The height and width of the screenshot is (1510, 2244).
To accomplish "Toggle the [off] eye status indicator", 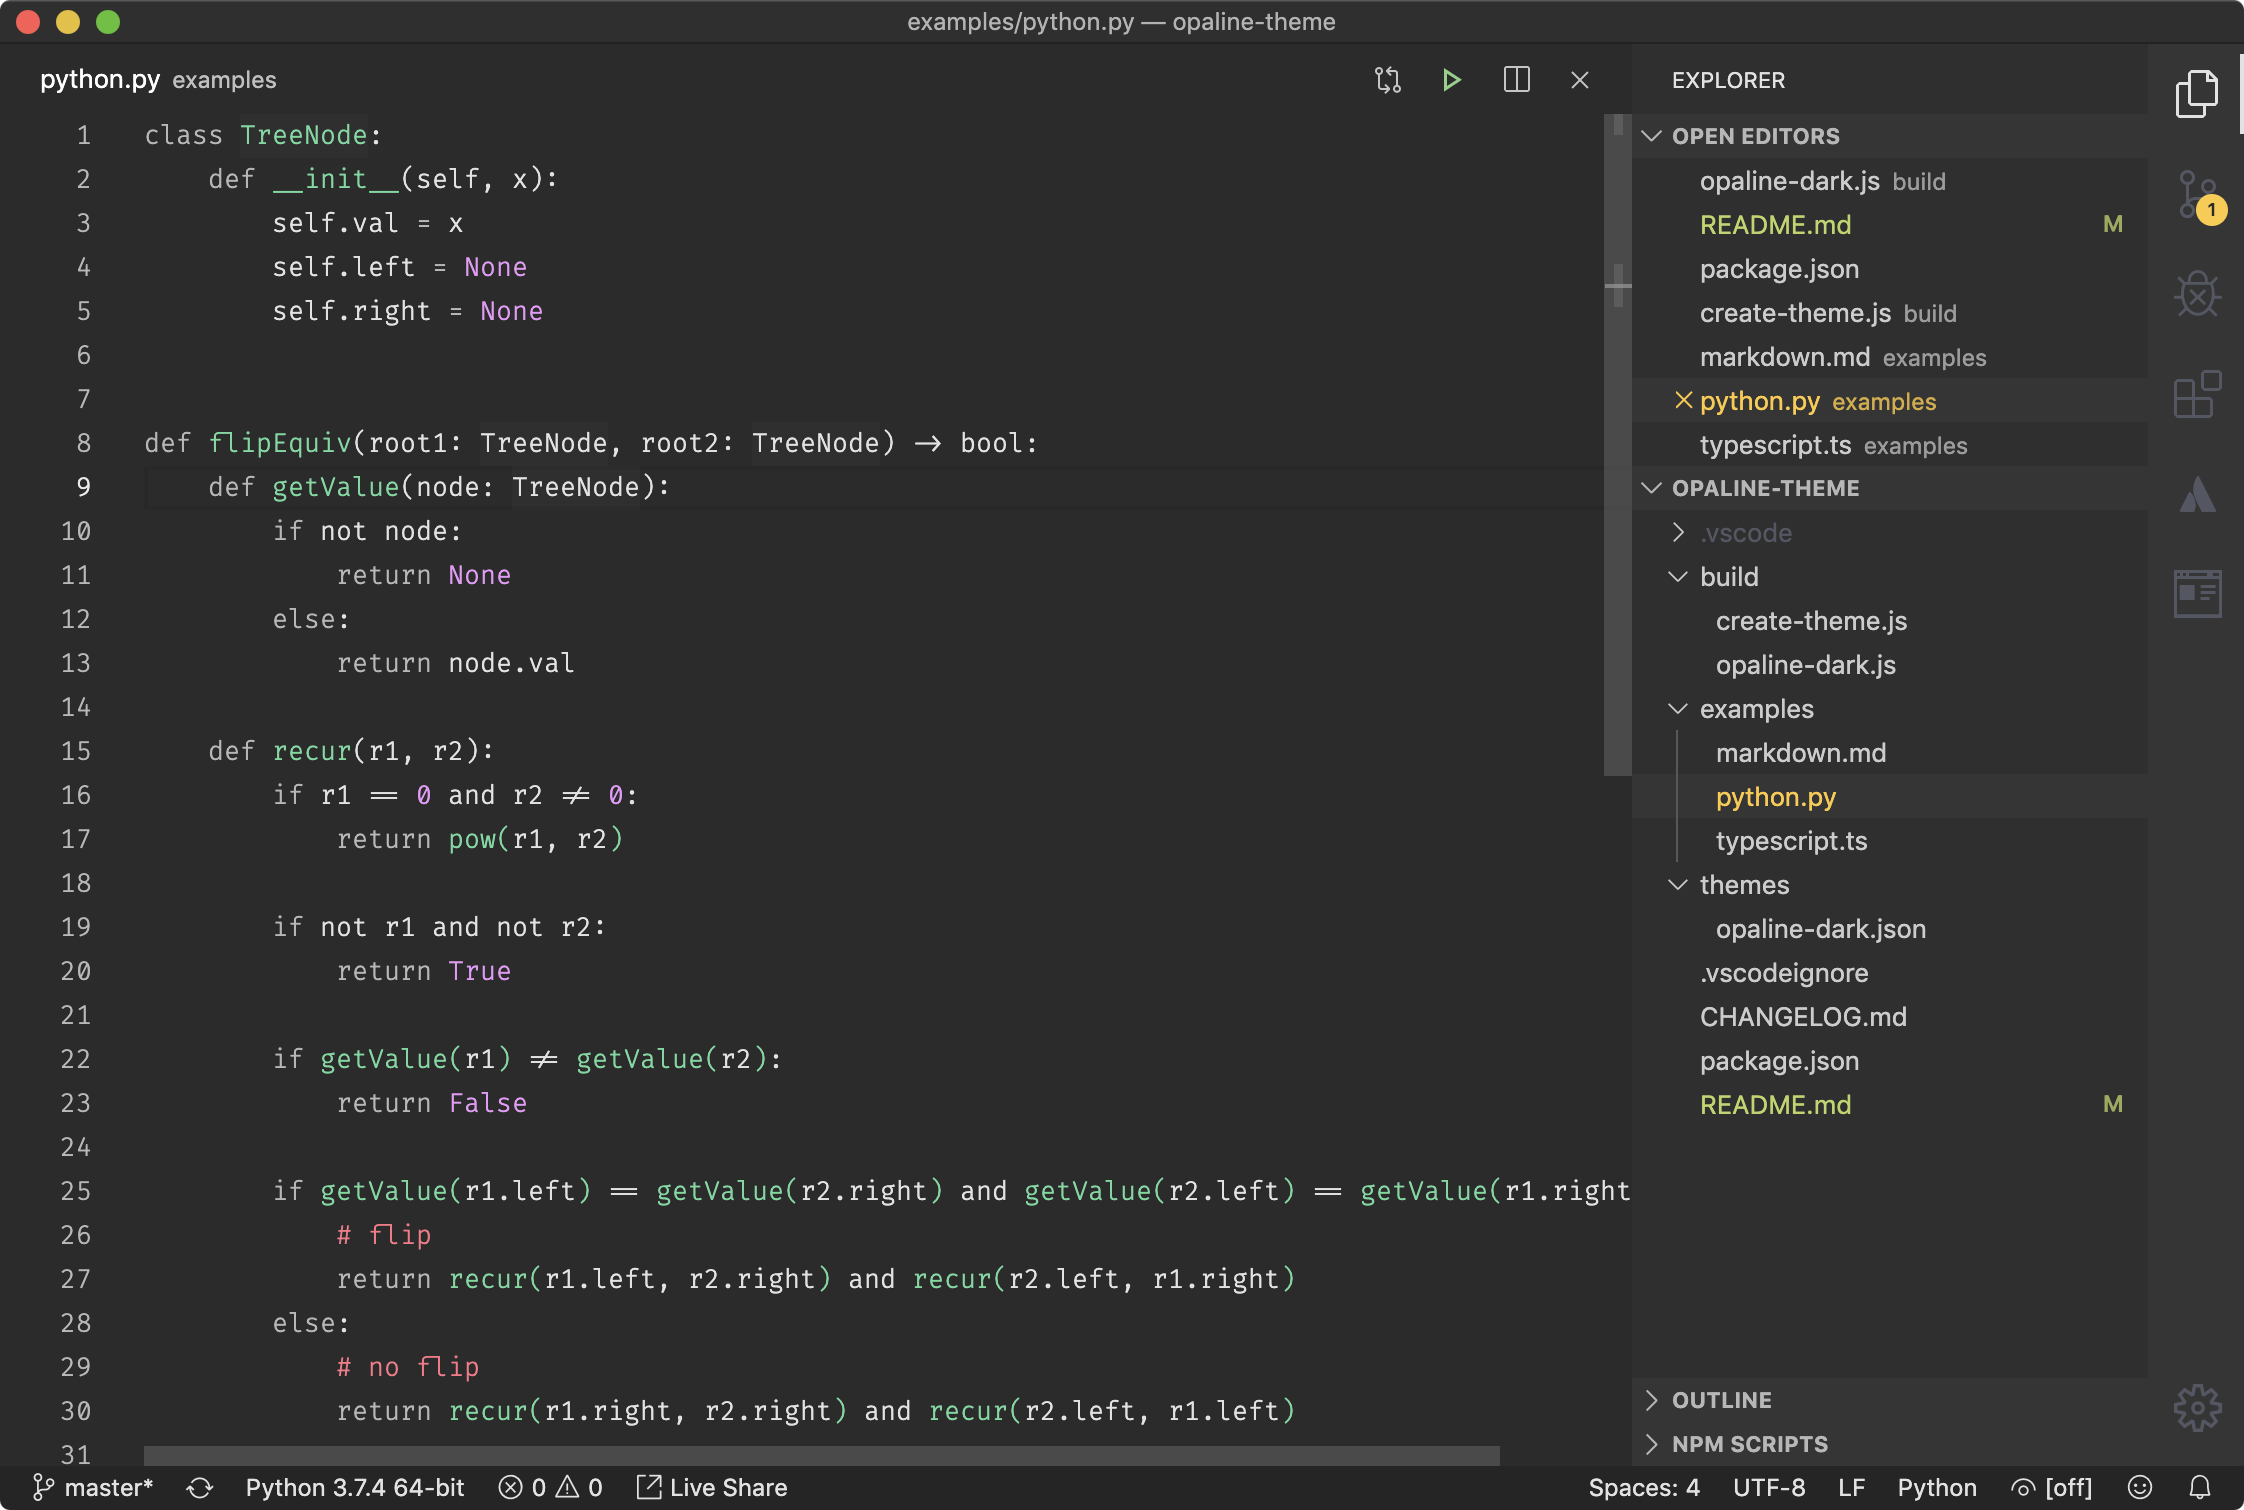I will coord(2052,1488).
